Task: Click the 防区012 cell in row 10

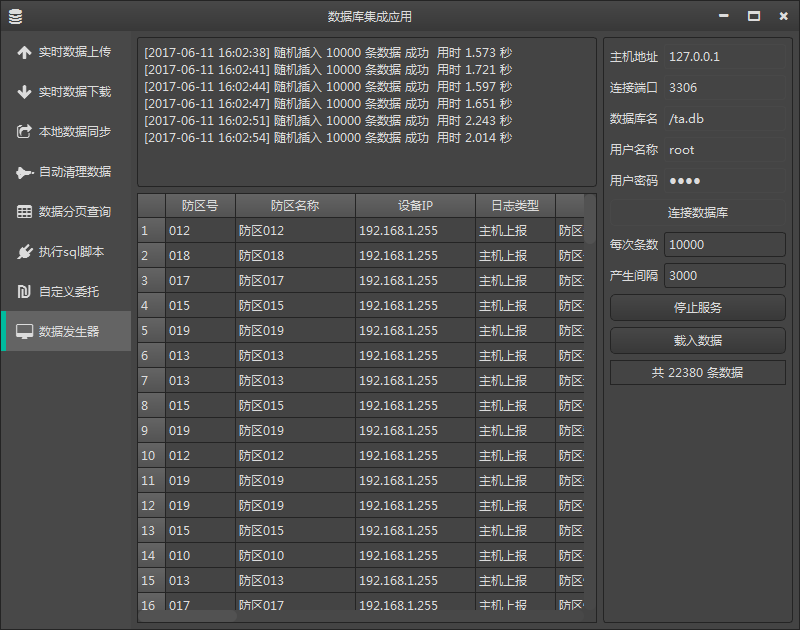Action: pyautogui.click(x=295, y=456)
